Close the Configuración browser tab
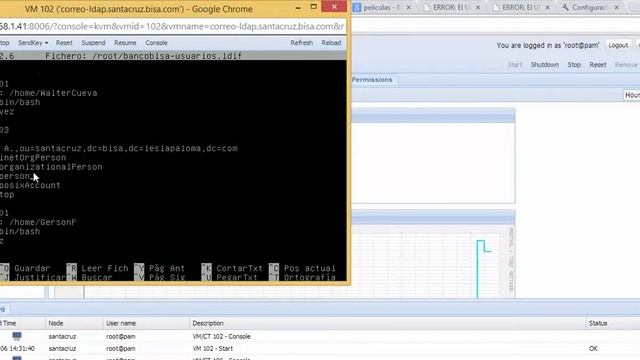Image resolution: width=640 pixels, height=360 pixels. (617, 7)
